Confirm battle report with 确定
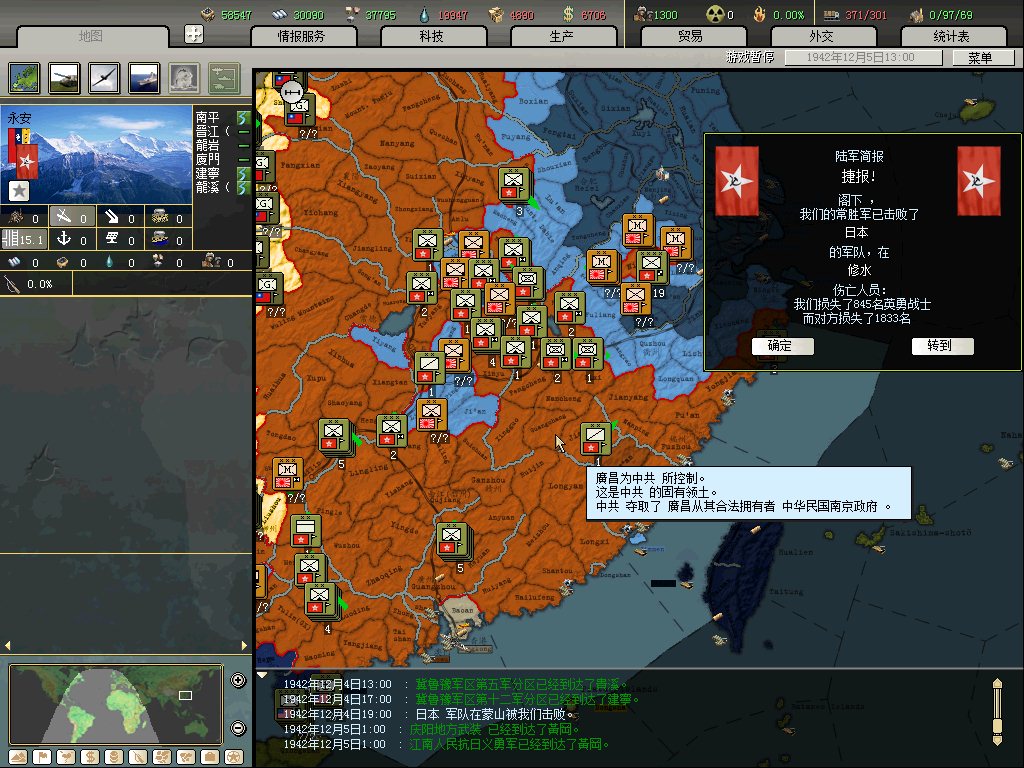 coord(782,345)
